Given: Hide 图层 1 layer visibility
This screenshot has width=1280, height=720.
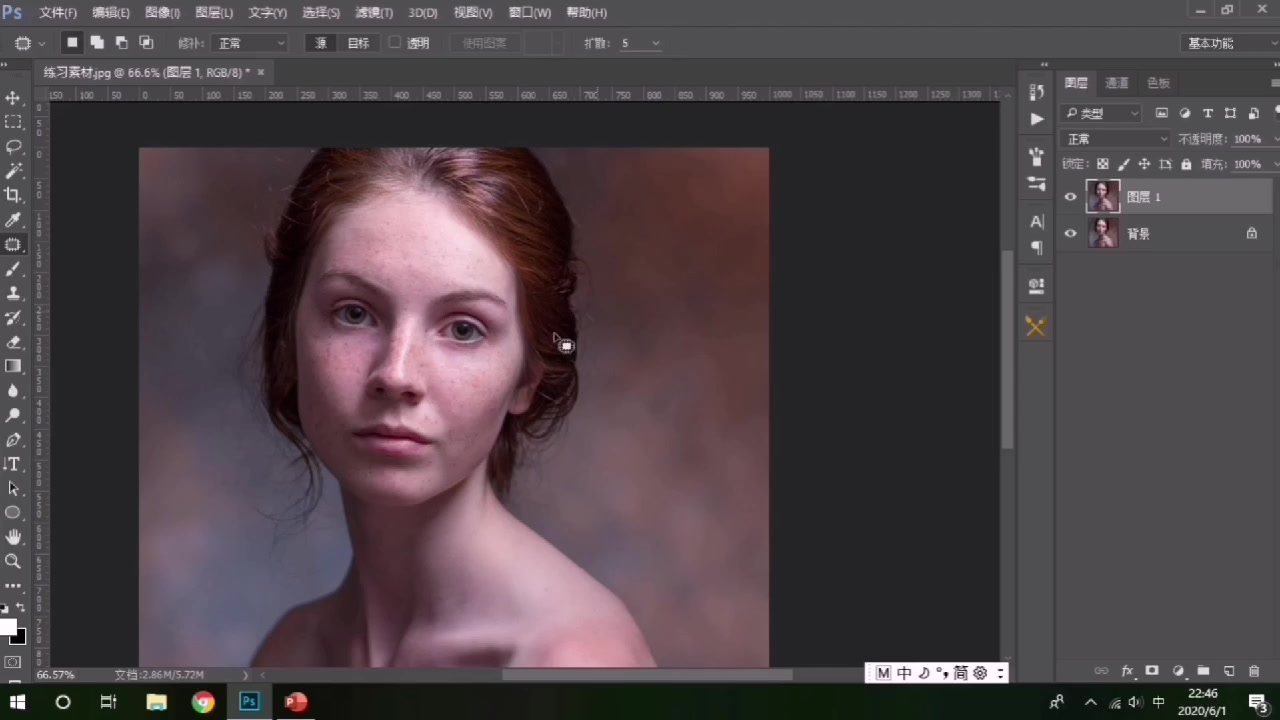Looking at the screenshot, I should [x=1071, y=197].
